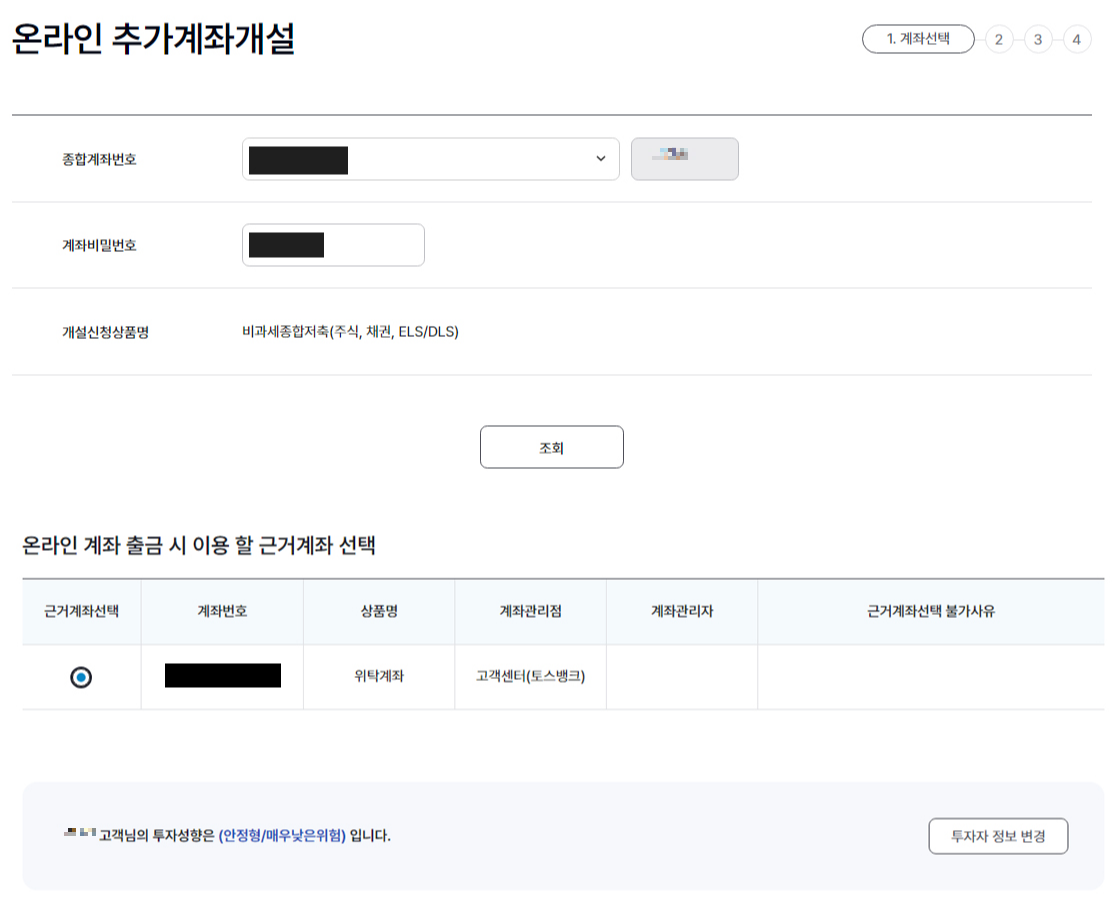Select the 근거계좌선택 radio button
1119x900 pixels.
[x=80, y=676]
